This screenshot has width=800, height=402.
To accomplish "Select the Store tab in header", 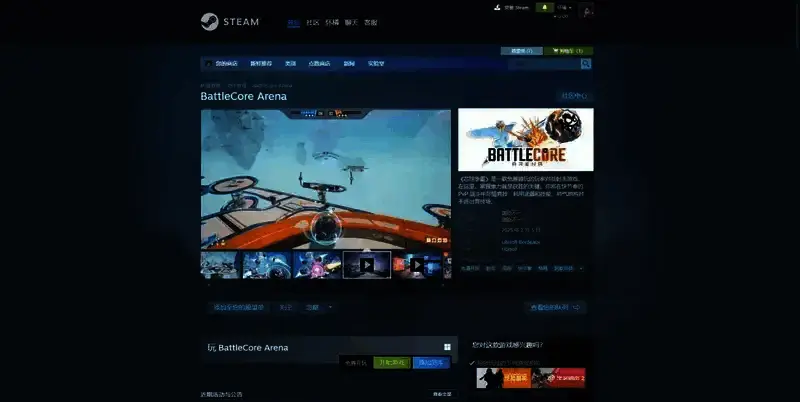I will click(293, 22).
